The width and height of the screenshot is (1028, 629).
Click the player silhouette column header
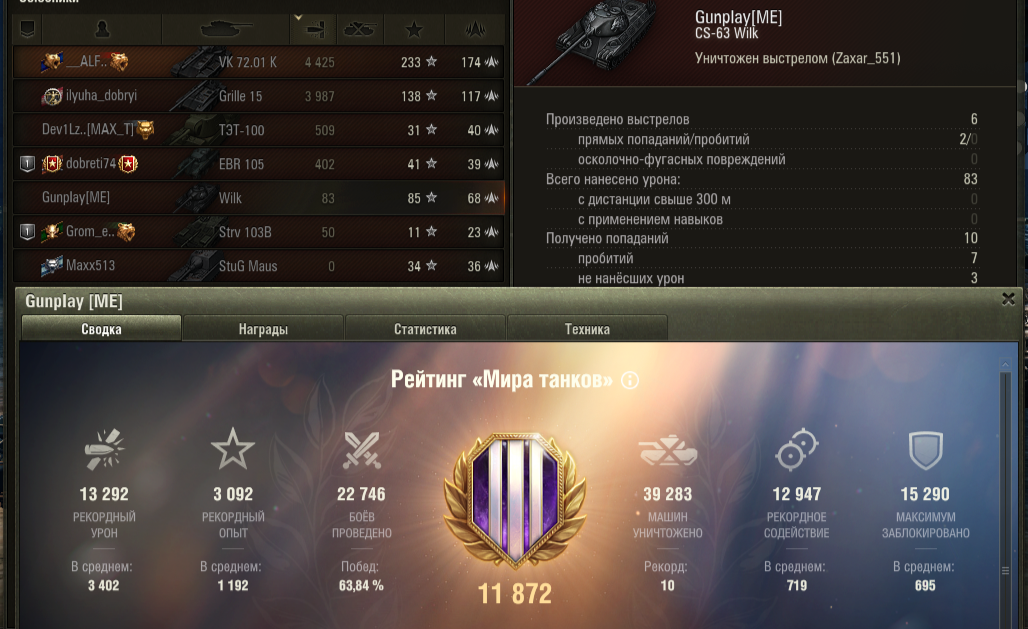102,29
